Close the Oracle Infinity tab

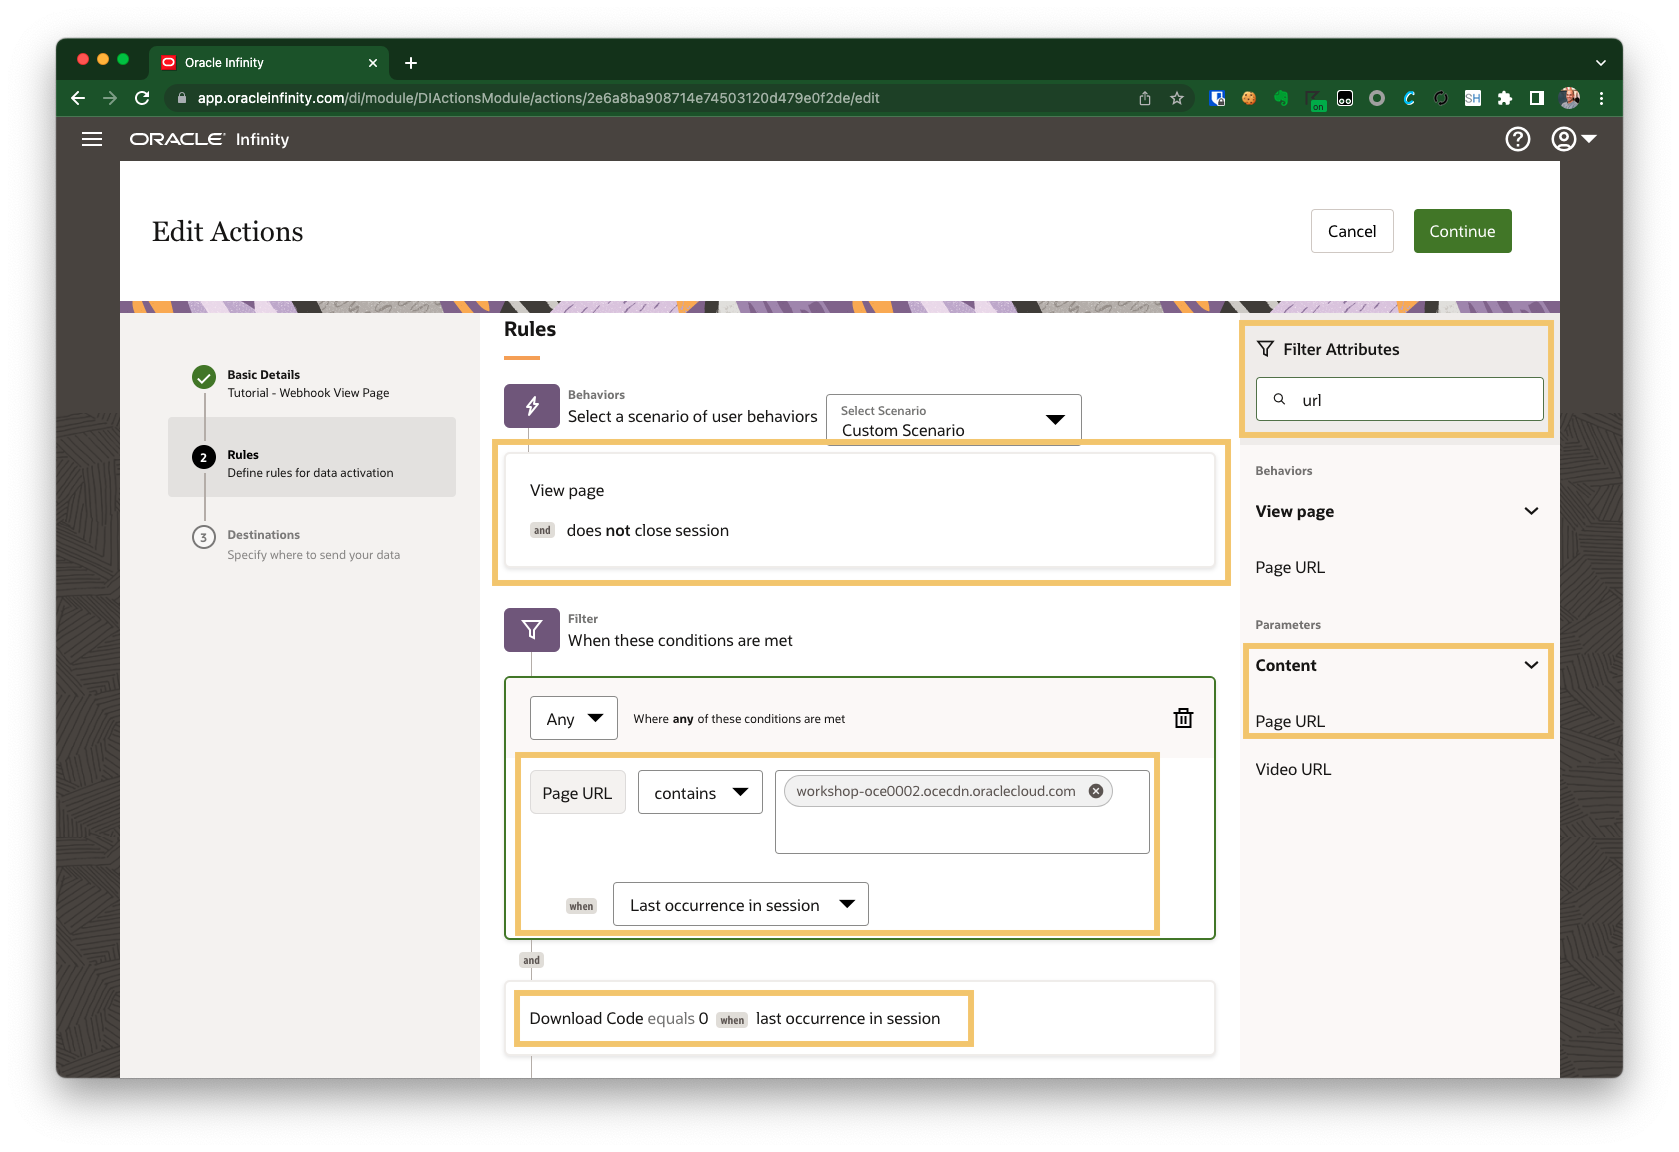click(x=373, y=63)
